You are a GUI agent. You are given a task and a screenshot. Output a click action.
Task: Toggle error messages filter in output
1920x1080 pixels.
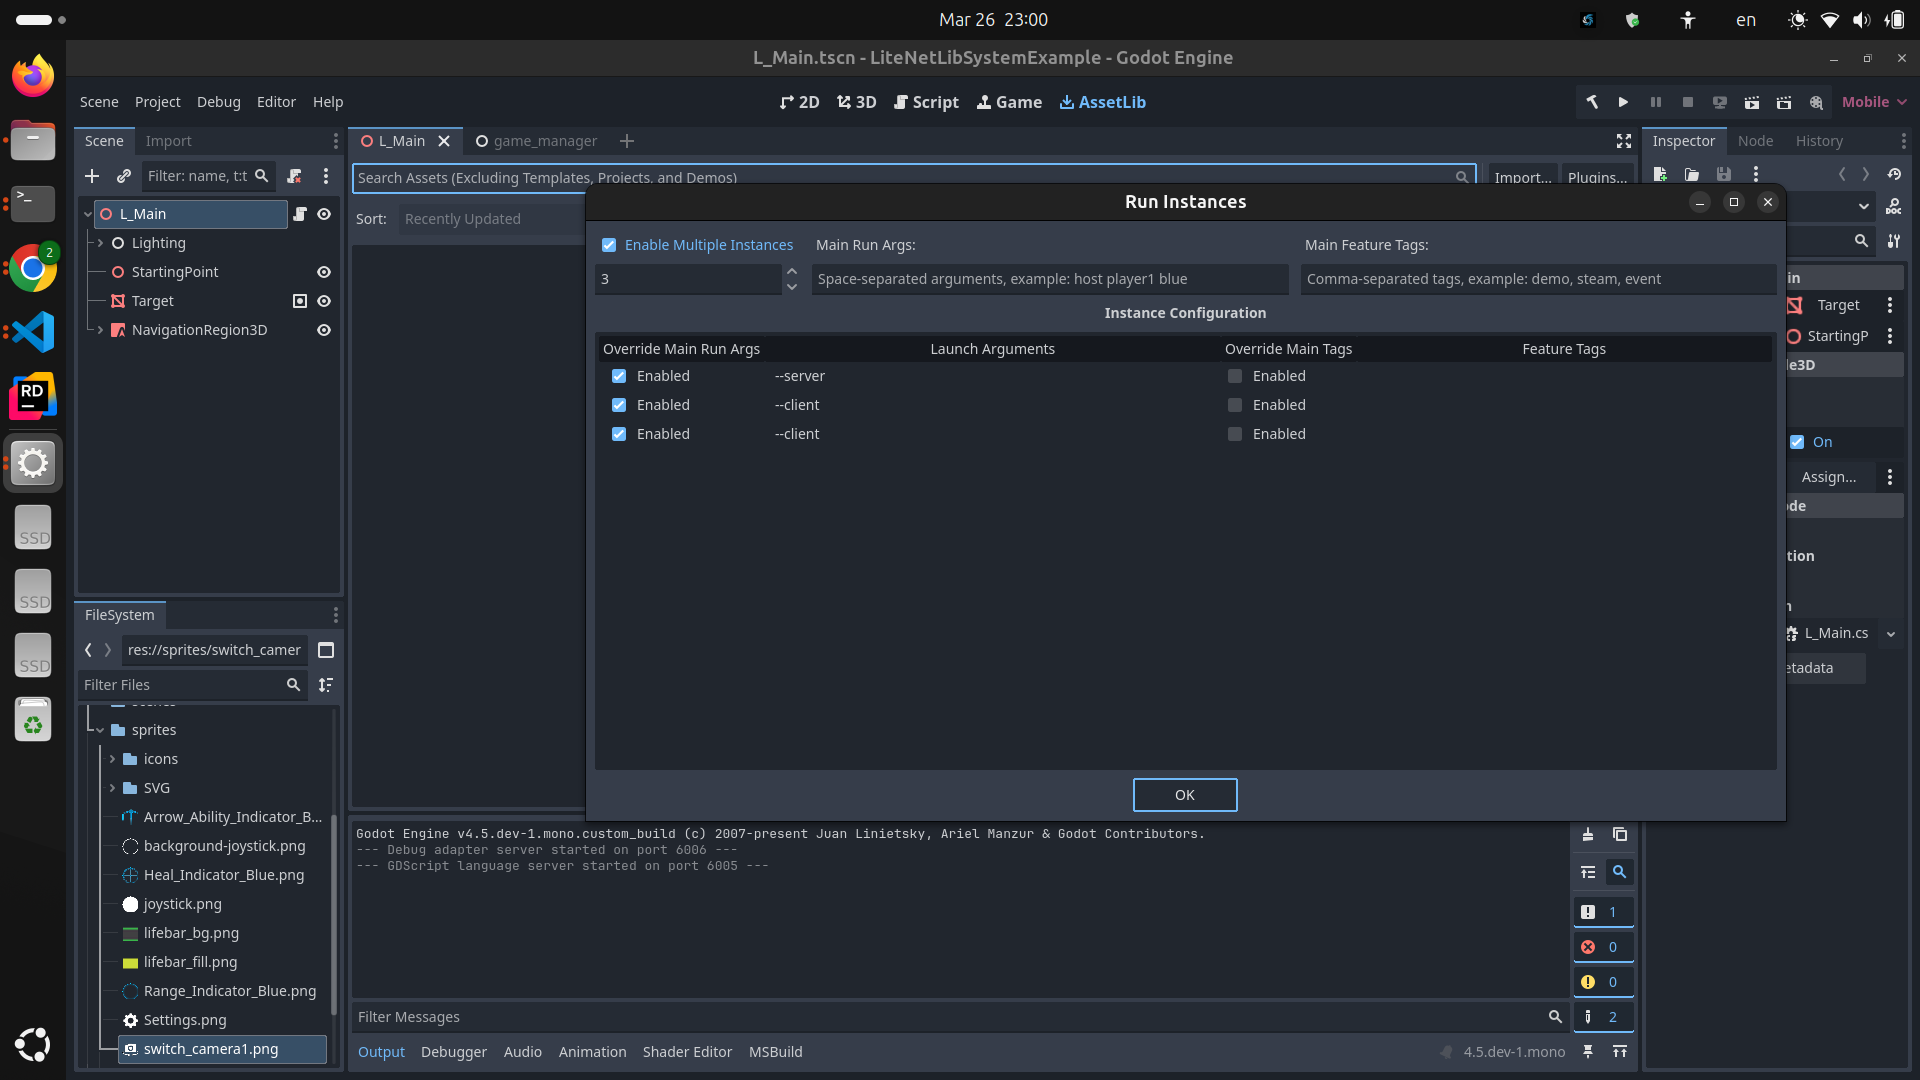coord(1602,947)
